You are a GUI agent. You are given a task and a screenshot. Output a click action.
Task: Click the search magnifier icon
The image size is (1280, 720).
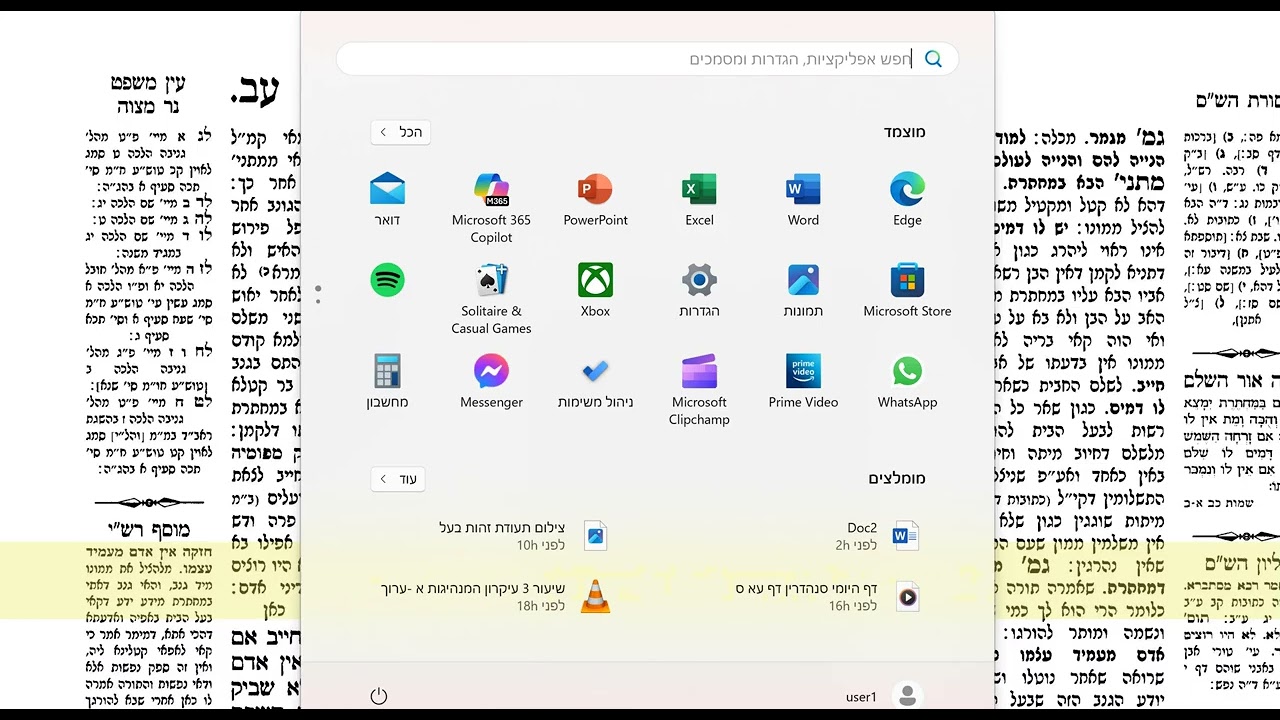[x=933, y=59]
